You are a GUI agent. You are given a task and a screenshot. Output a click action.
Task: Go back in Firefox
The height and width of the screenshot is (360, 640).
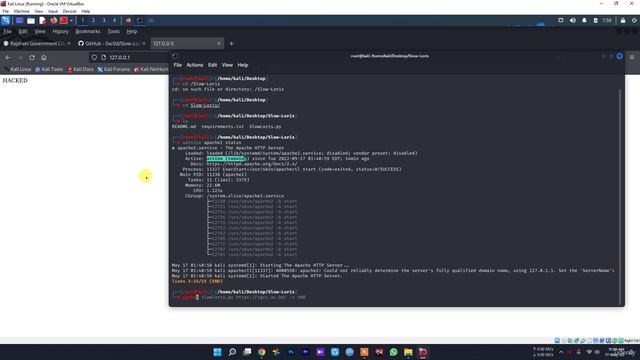8,58
